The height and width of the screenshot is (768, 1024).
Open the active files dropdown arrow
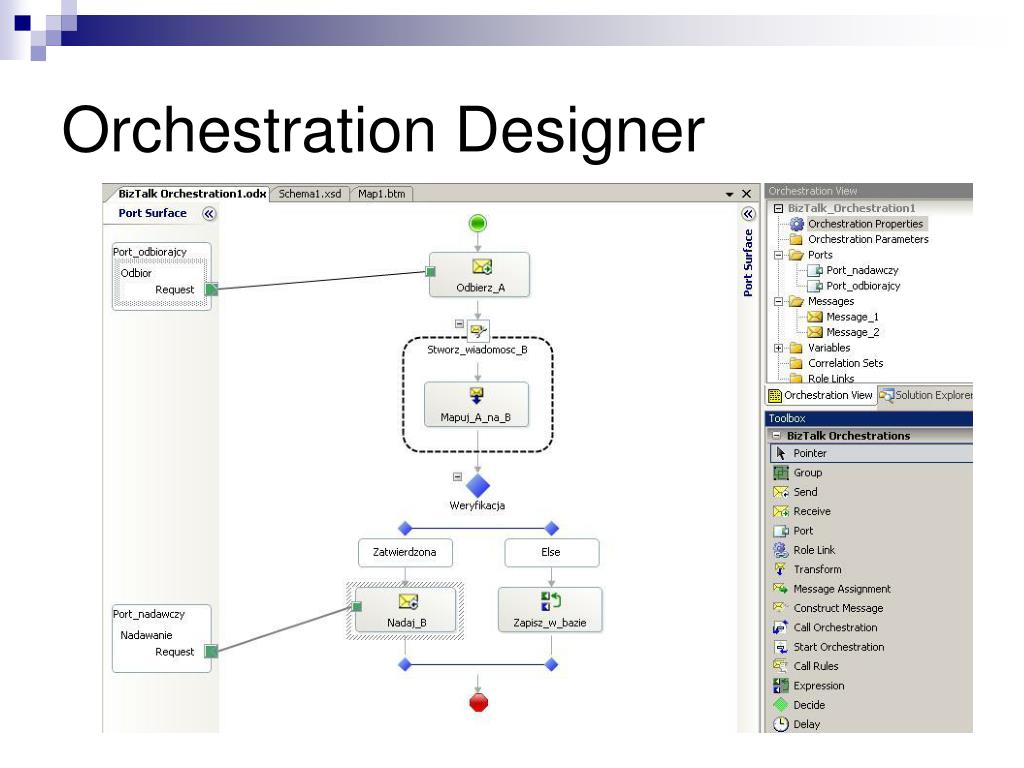(729, 195)
